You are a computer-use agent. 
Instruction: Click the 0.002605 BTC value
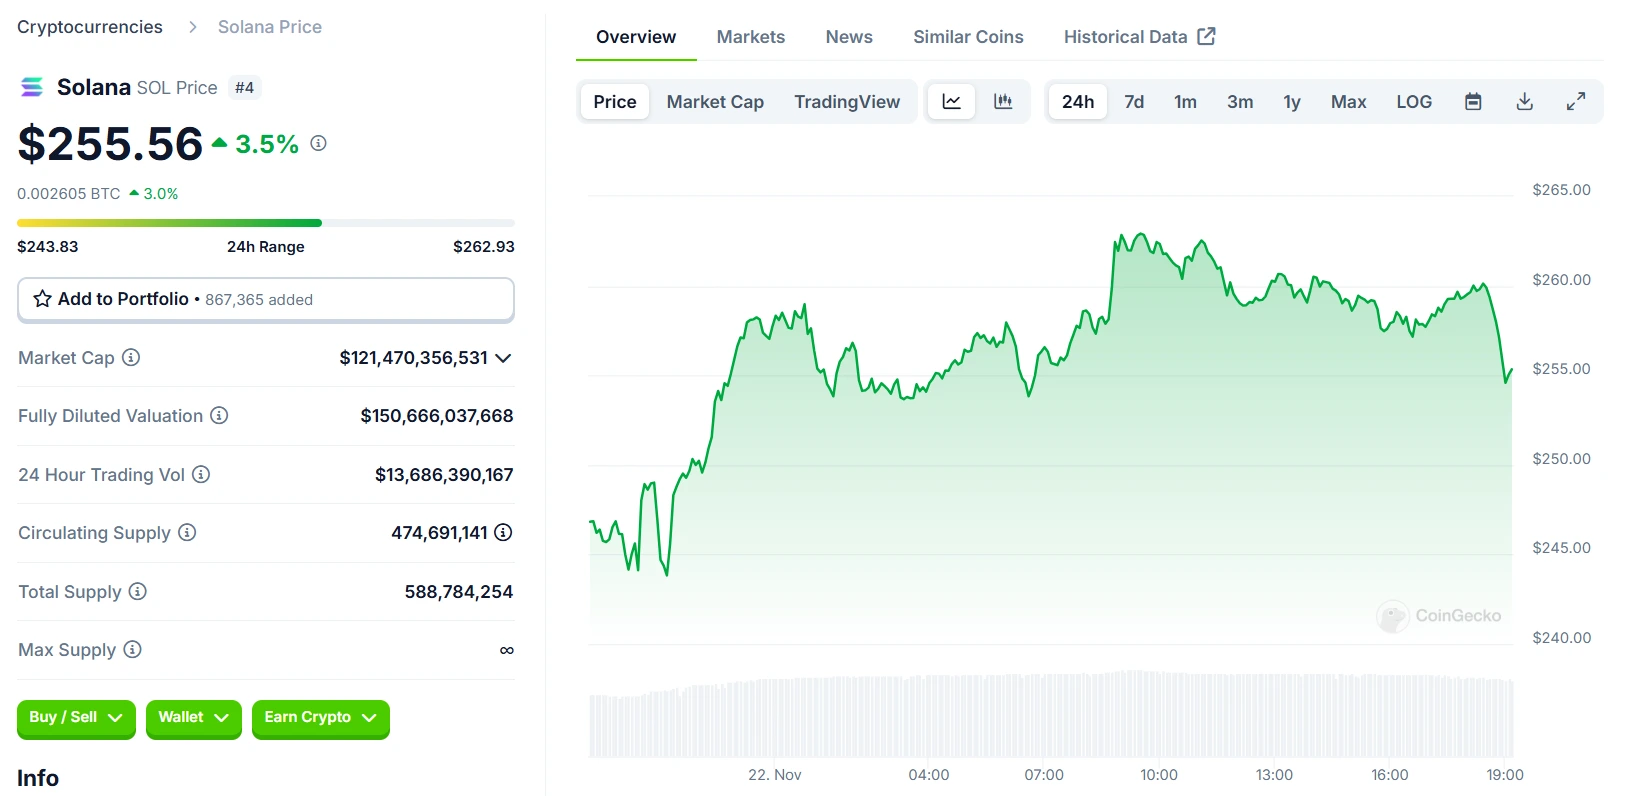[68, 193]
